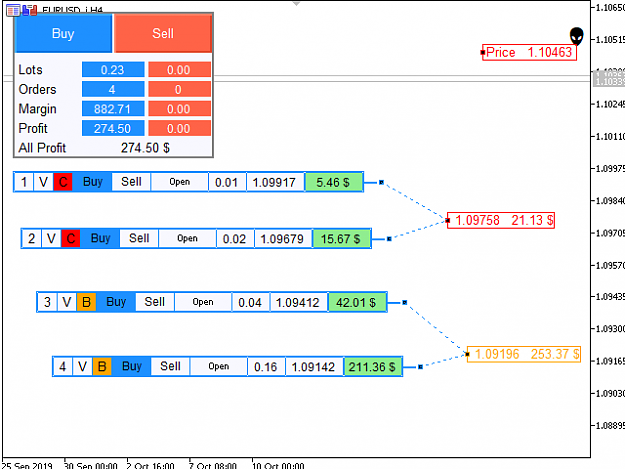Click sell Orders count 0
The image size is (625, 469).
[x=179, y=89]
